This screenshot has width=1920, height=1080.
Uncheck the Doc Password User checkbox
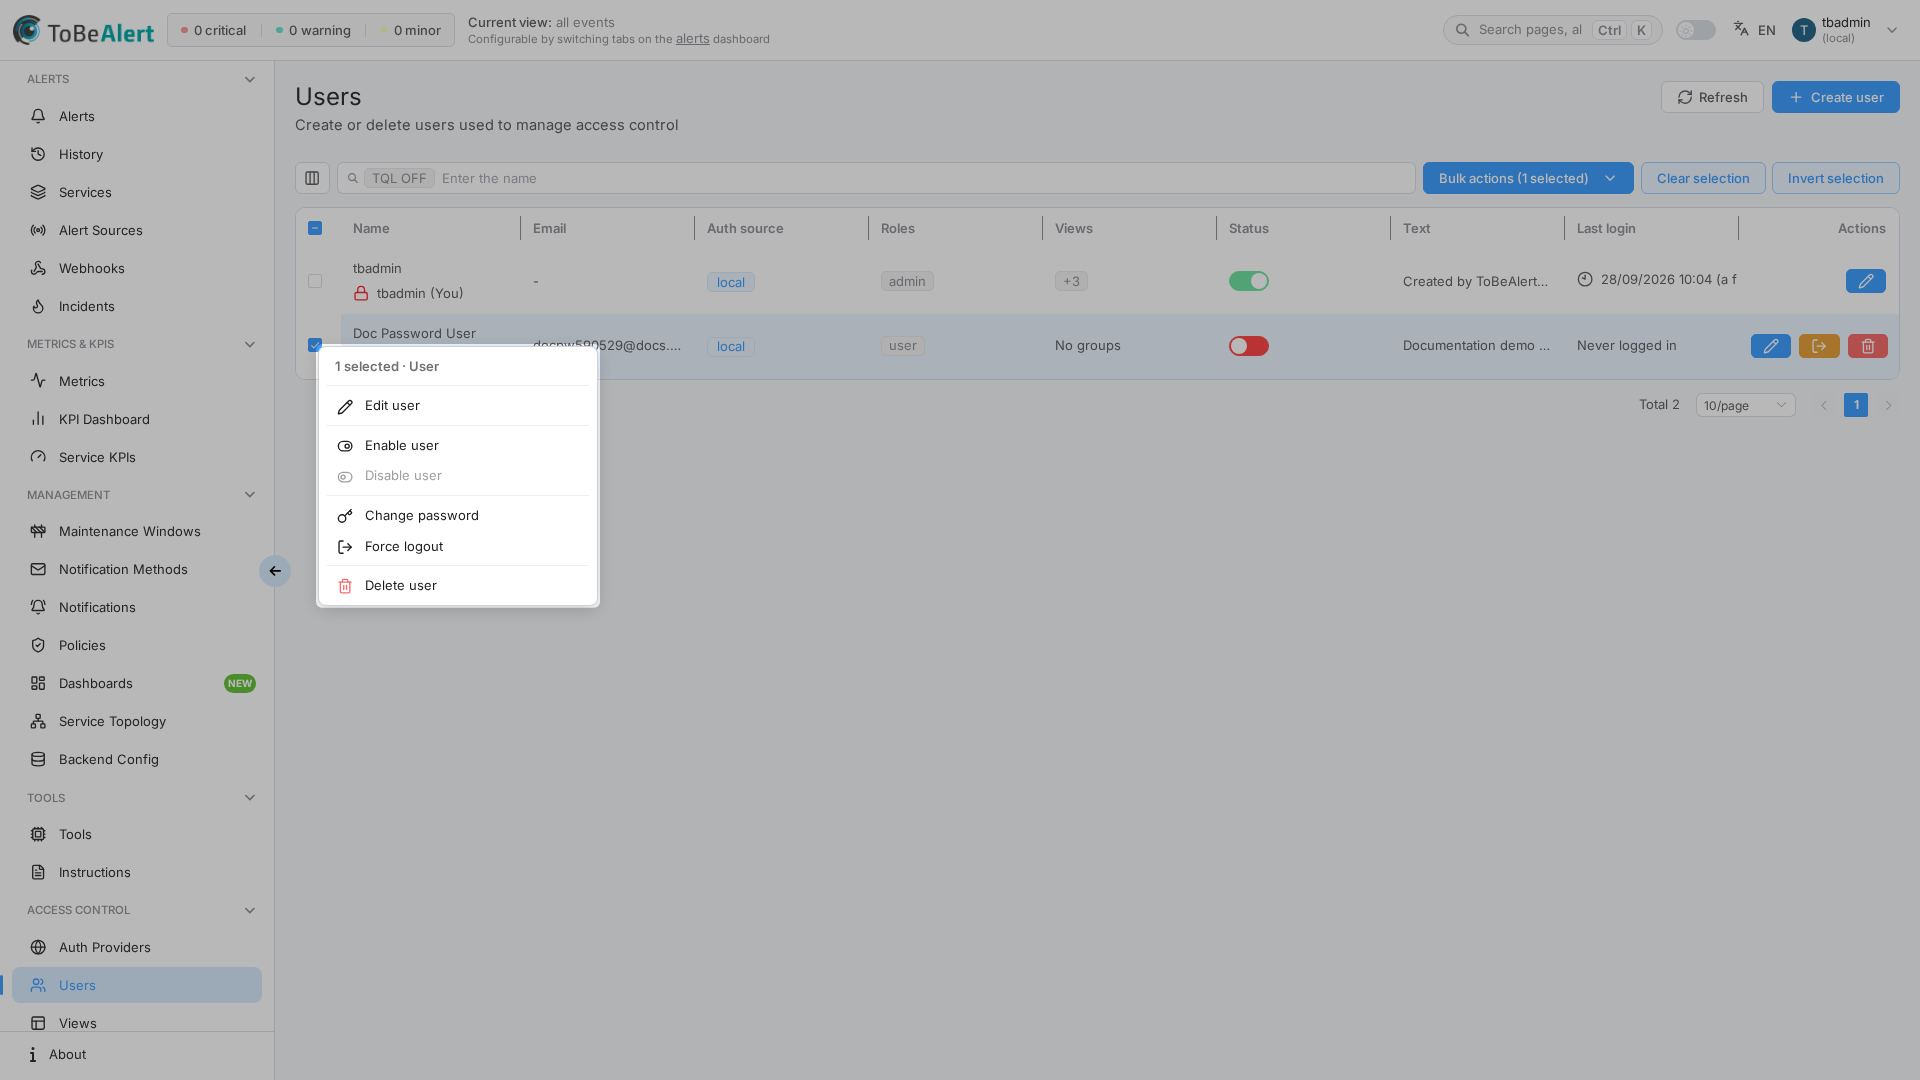[315, 345]
